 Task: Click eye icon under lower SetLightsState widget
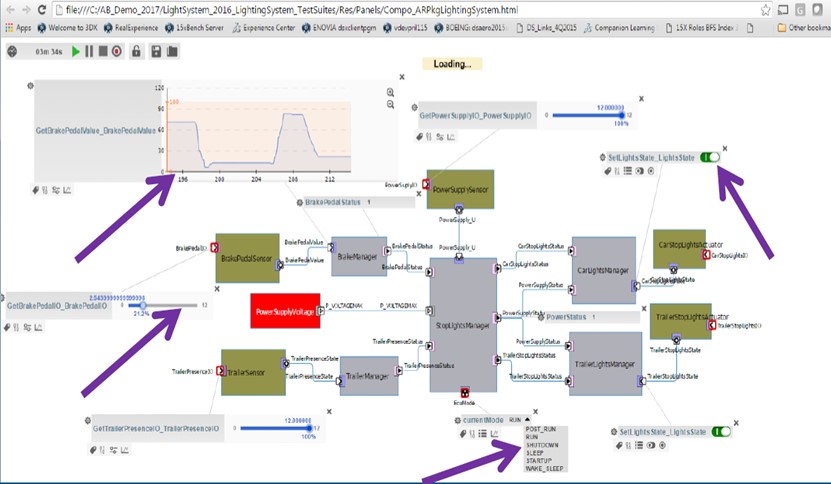[x=651, y=445]
